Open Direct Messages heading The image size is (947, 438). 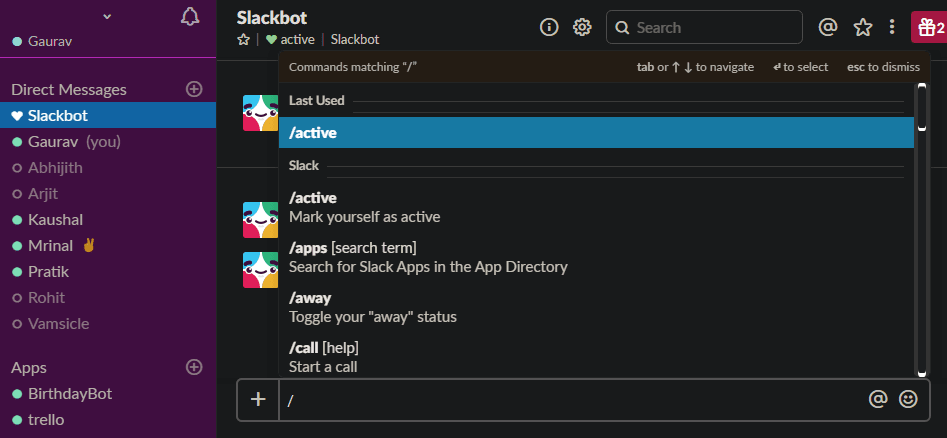pos(69,89)
